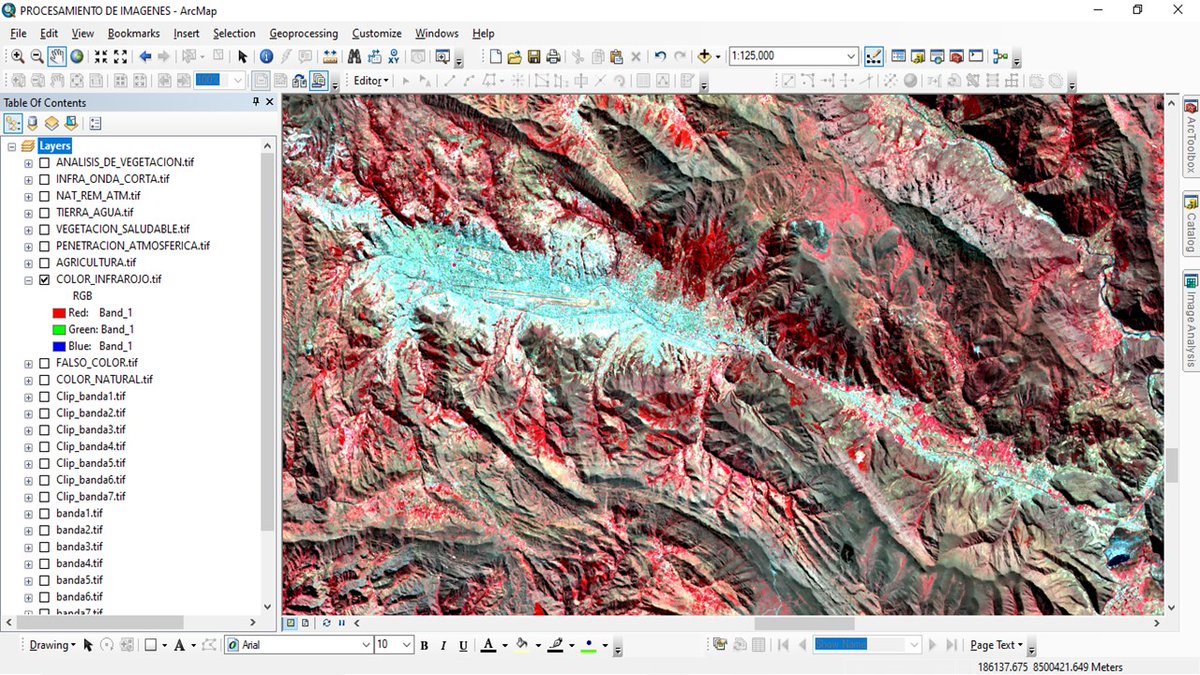Open the Editor Toolbar icon
The width and height of the screenshot is (1200, 675).
(x=873, y=56)
